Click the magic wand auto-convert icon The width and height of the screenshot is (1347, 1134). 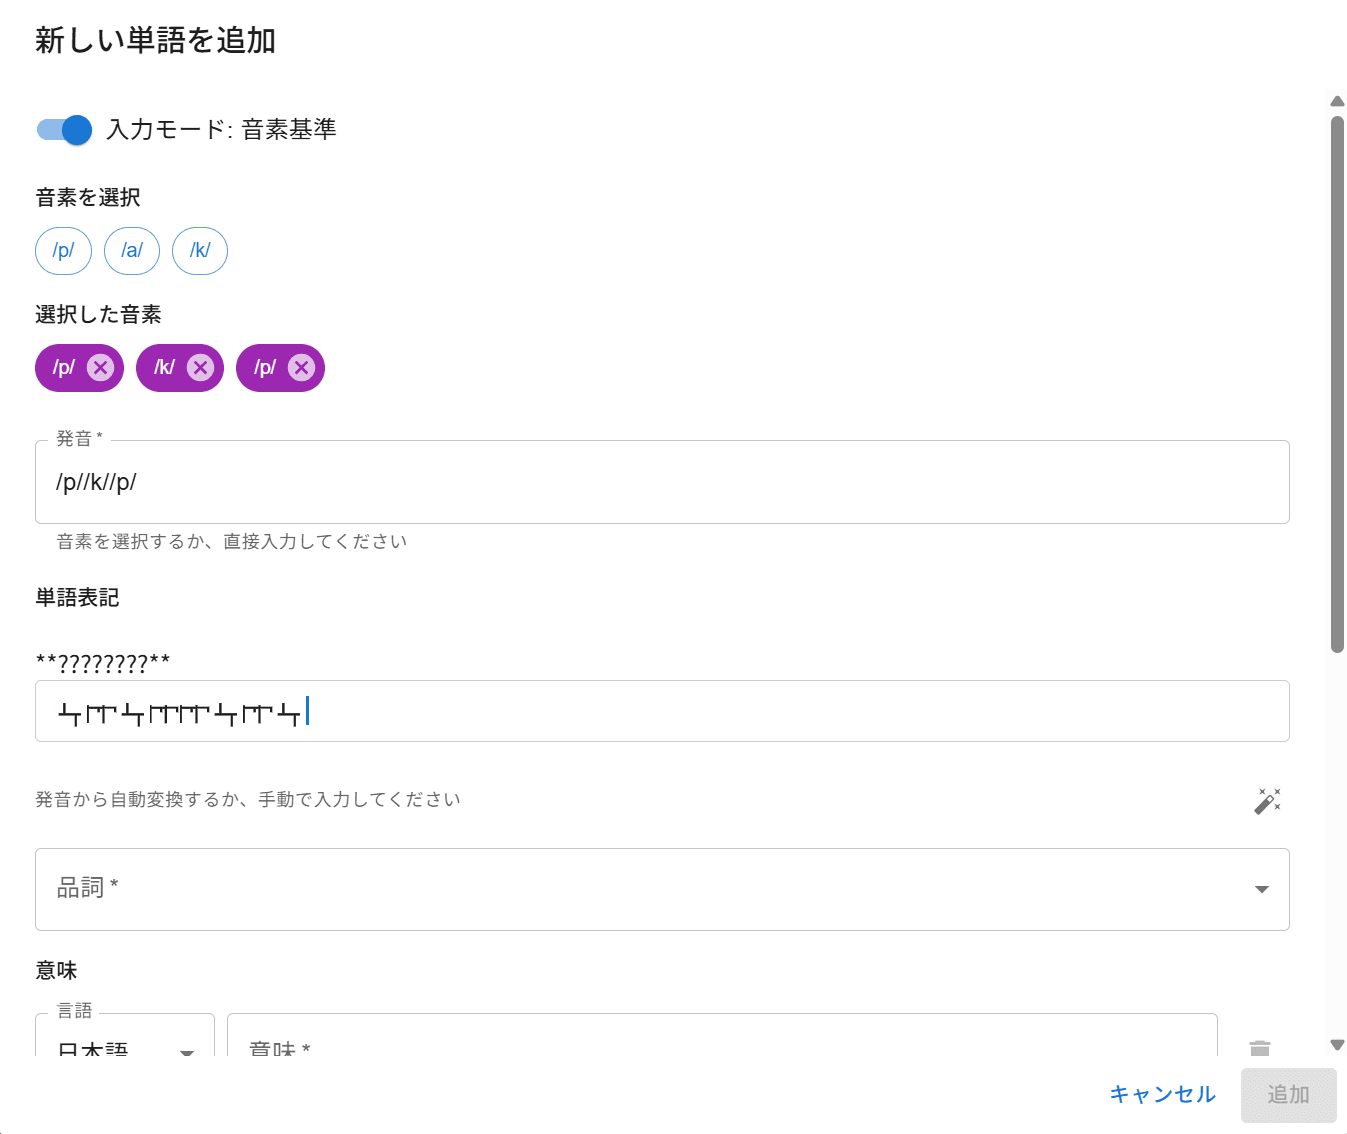pos(1267,801)
